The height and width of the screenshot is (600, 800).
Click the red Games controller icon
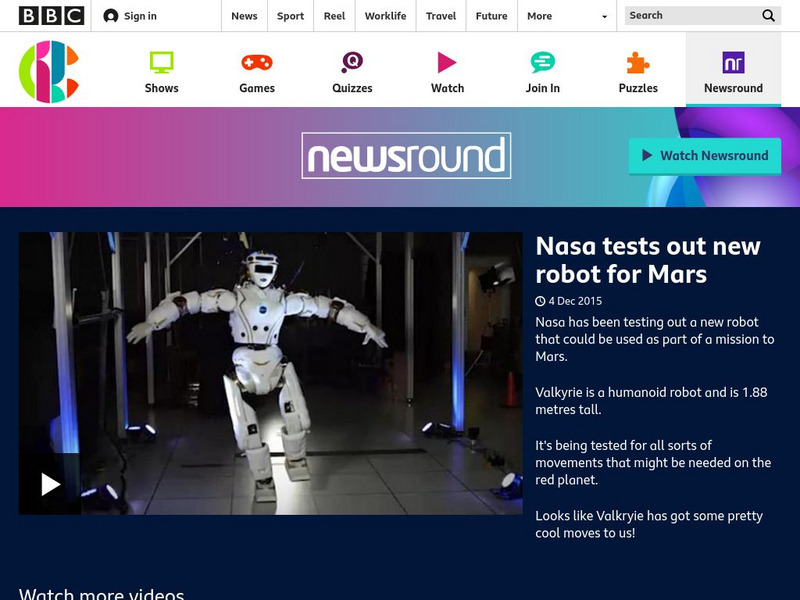(257, 62)
